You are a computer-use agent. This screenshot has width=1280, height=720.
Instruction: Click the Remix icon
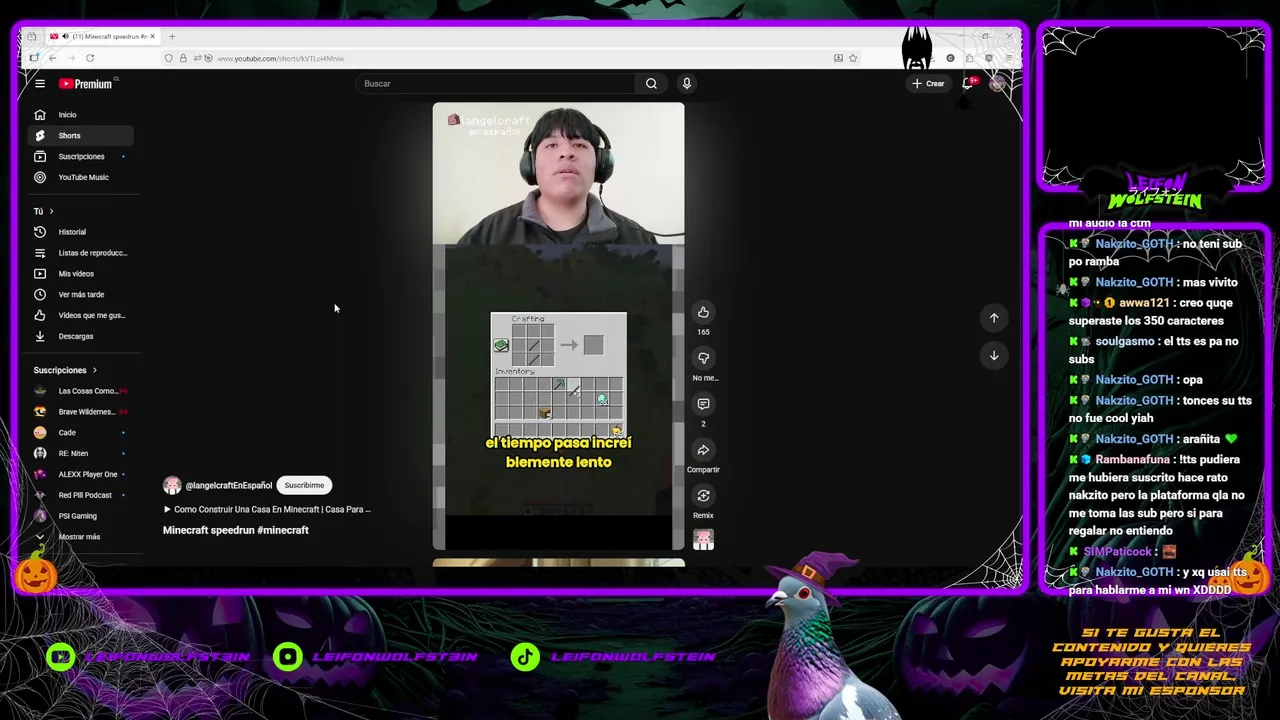coord(703,496)
